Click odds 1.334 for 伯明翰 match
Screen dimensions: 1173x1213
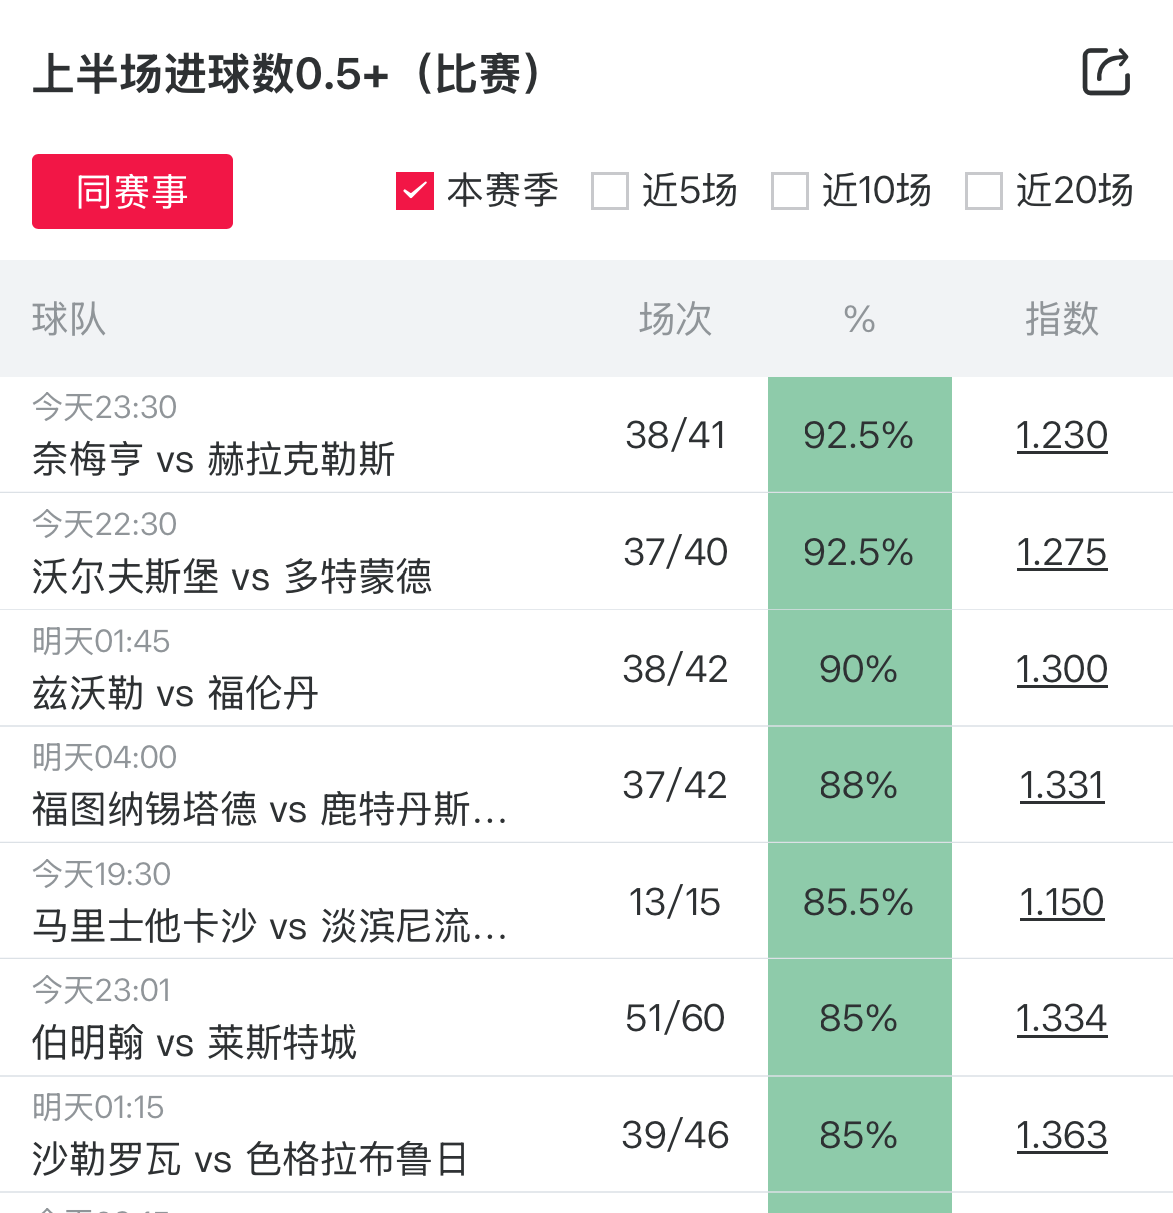(1061, 1018)
